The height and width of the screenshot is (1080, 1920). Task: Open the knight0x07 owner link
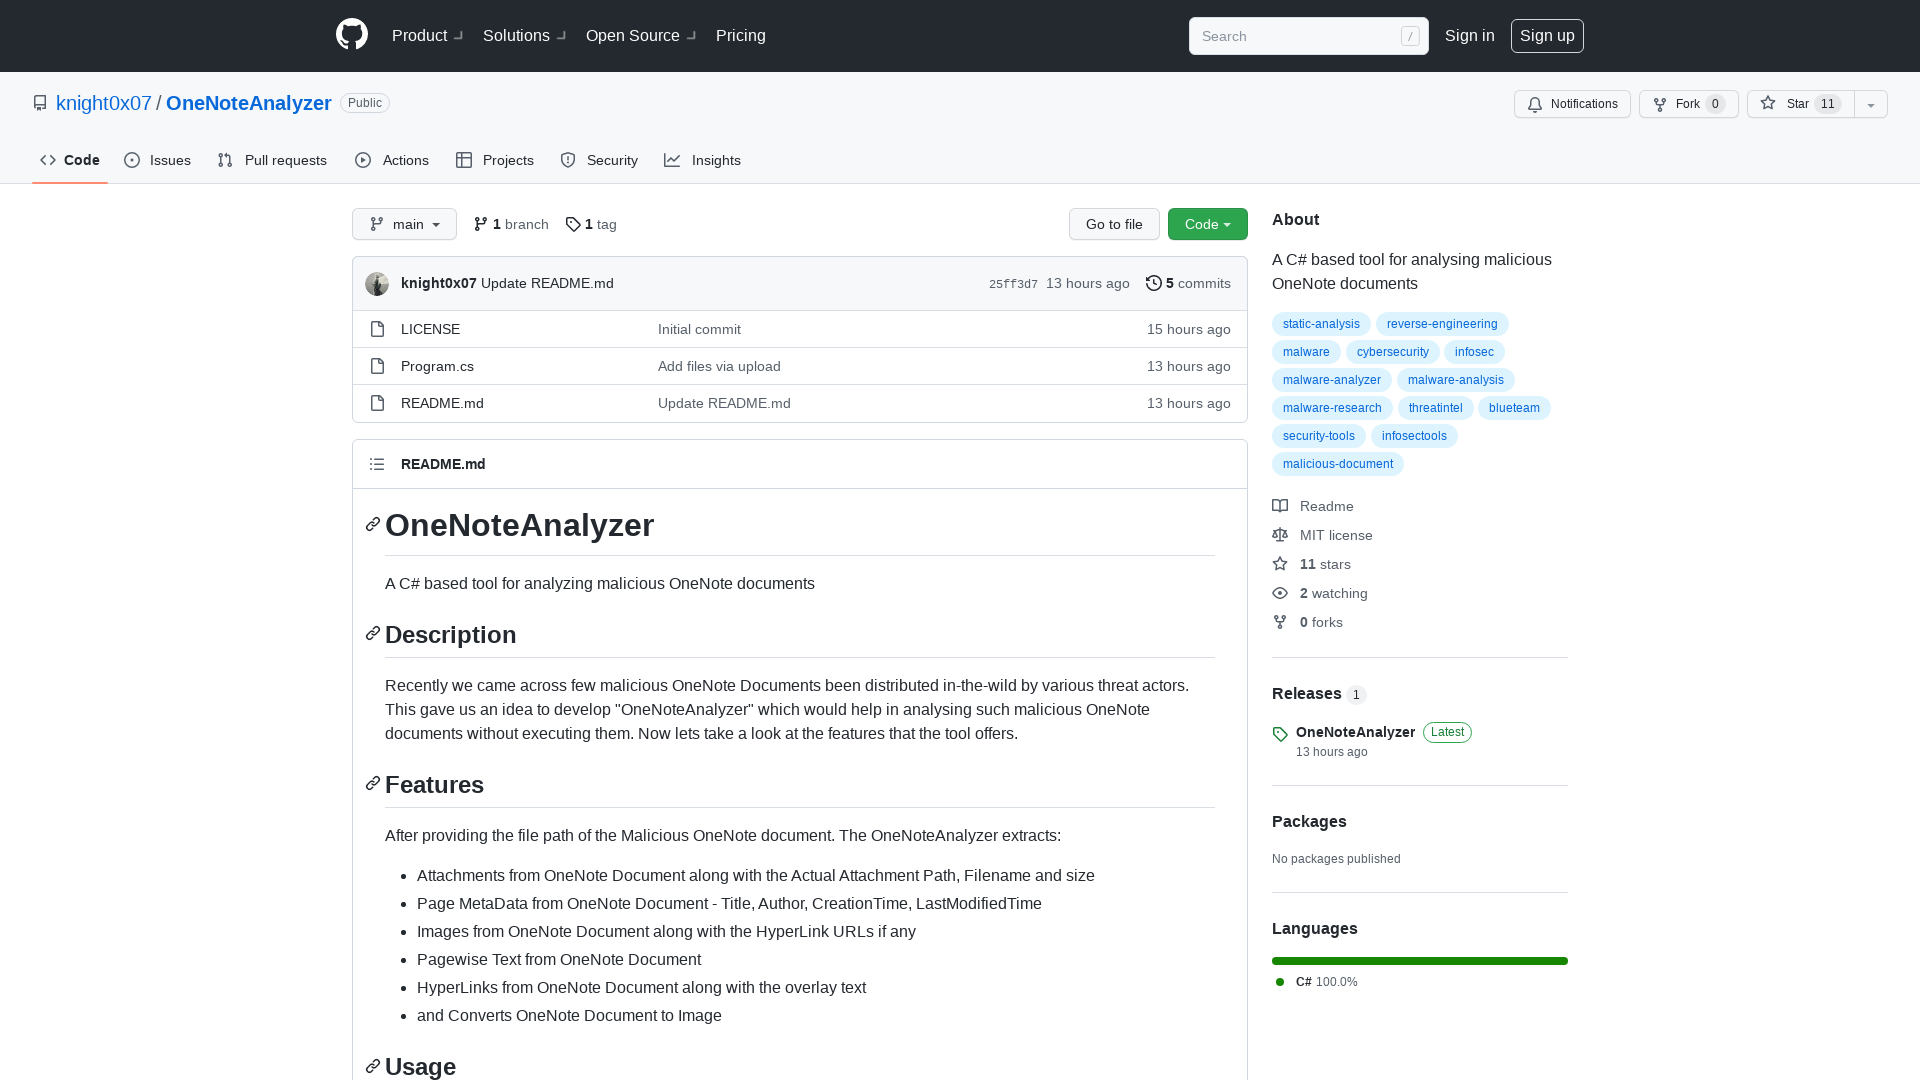(104, 103)
